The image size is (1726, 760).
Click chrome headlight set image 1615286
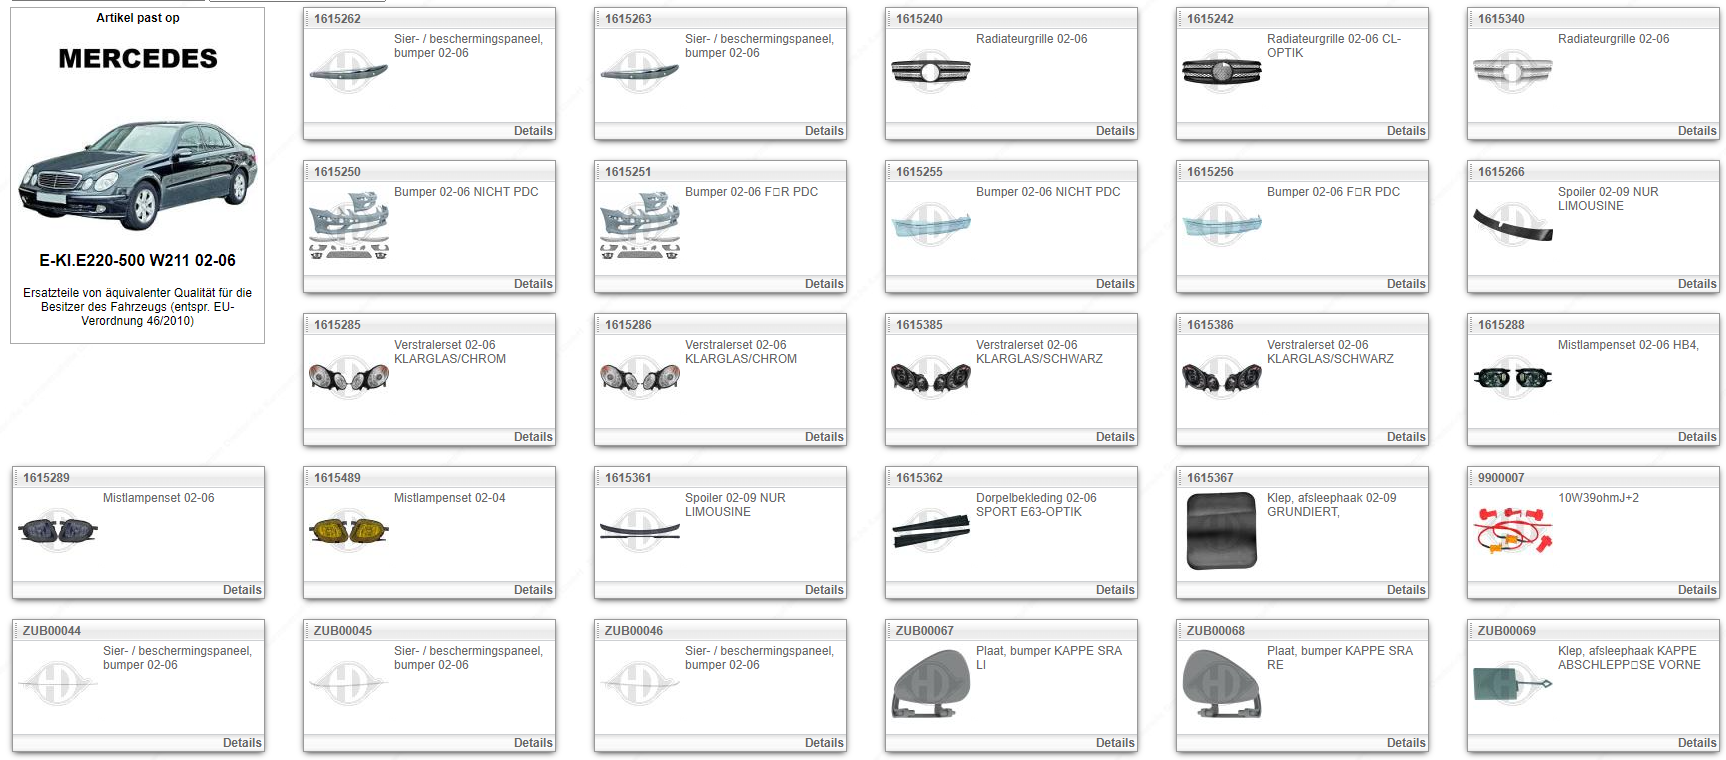pos(640,378)
